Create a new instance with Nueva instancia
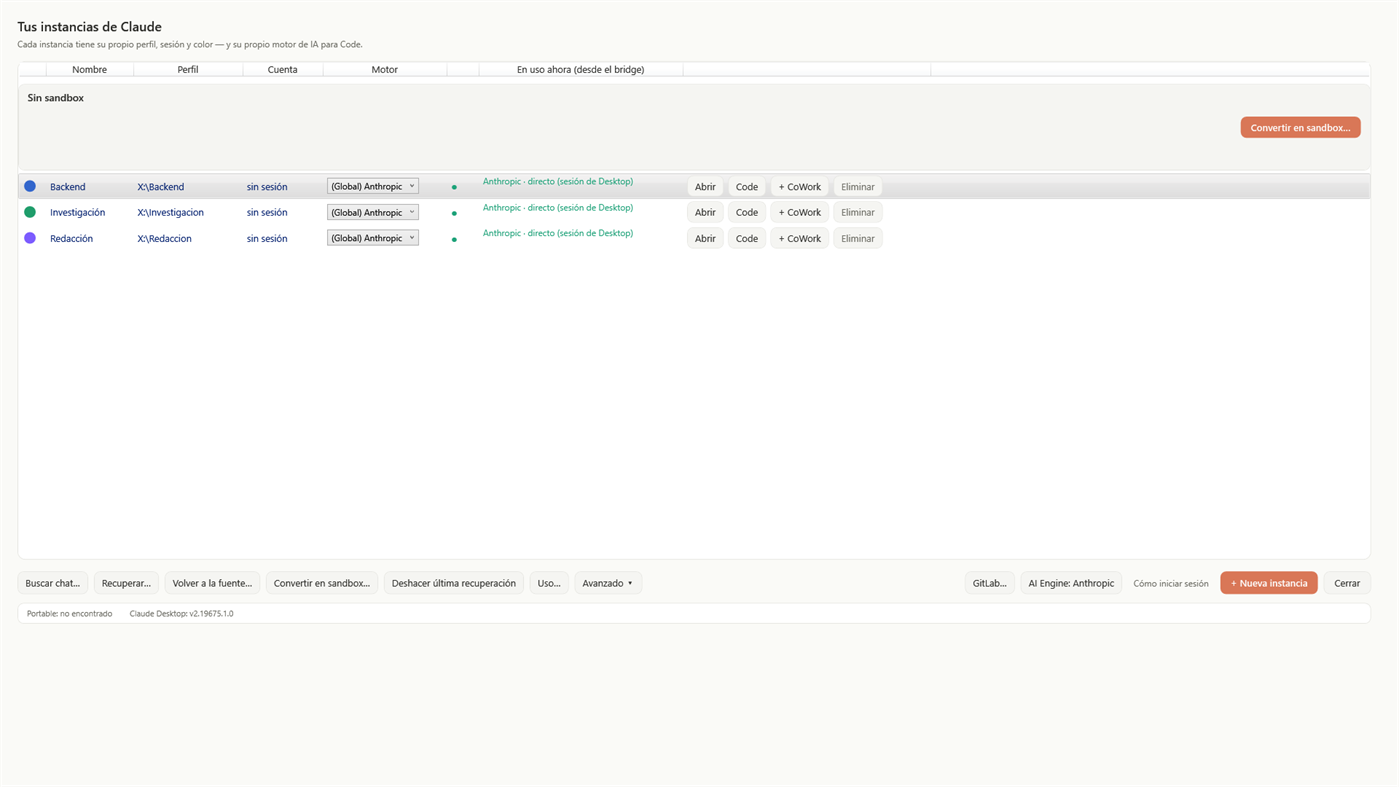Image resolution: width=1399 pixels, height=787 pixels. (x=1269, y=583)
